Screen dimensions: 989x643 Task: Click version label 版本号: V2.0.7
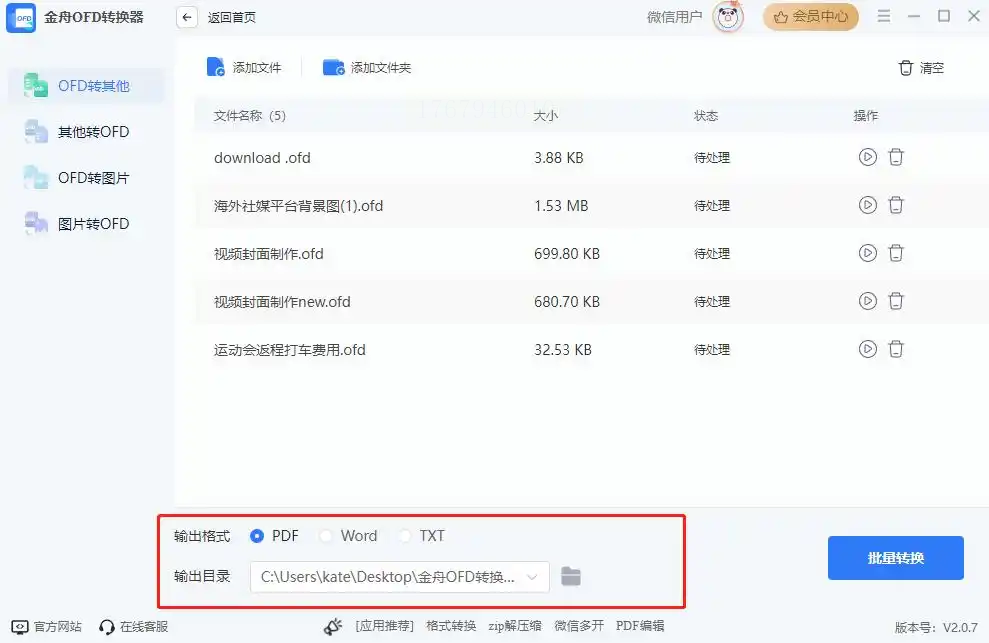click(x=936, y=627)
